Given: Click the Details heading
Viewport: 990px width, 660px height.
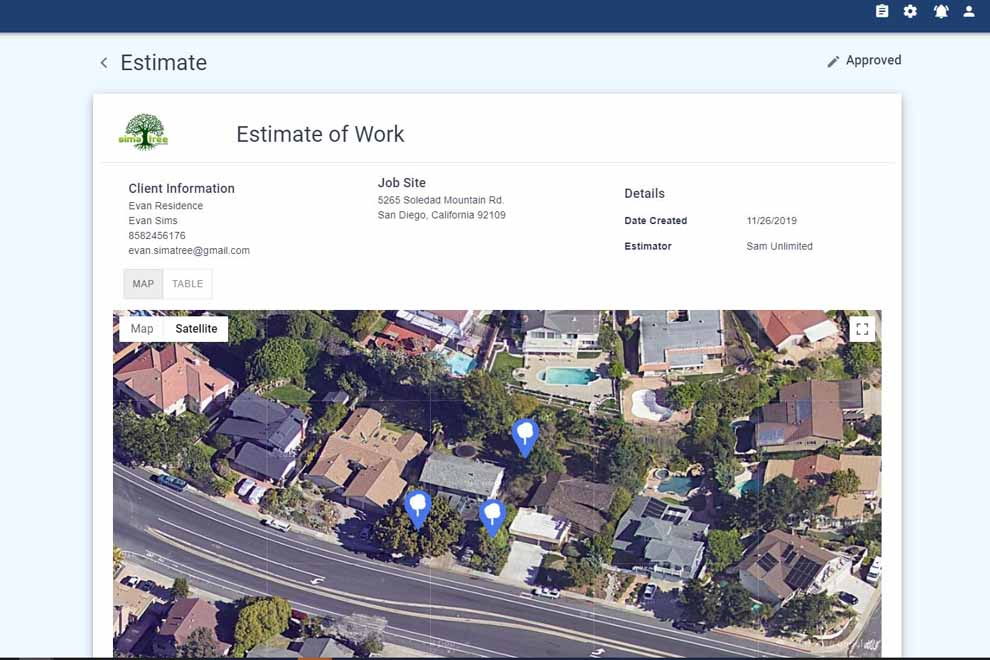Looking at the screenshot, I should click(x=644, y=193).
